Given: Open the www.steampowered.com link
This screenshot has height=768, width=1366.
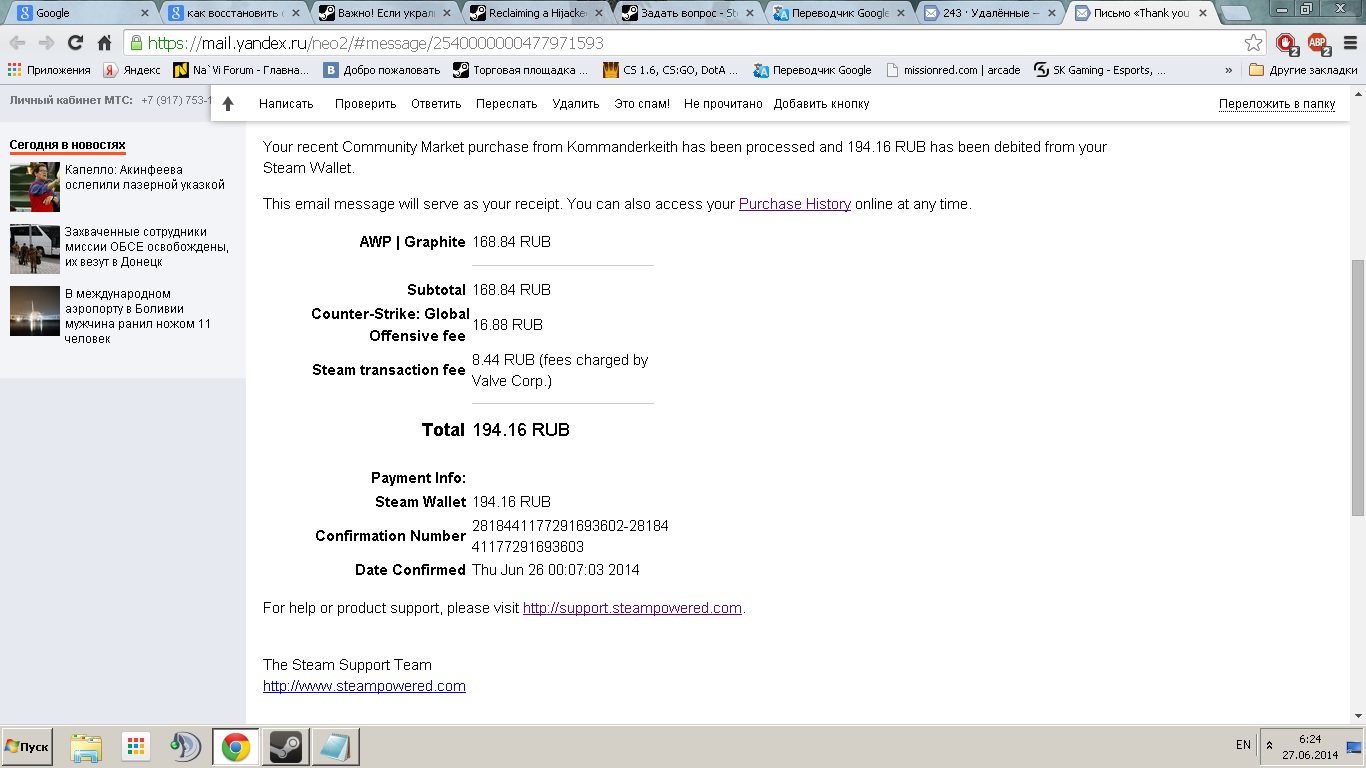Looking at the screenshot, I should (364, 686).
